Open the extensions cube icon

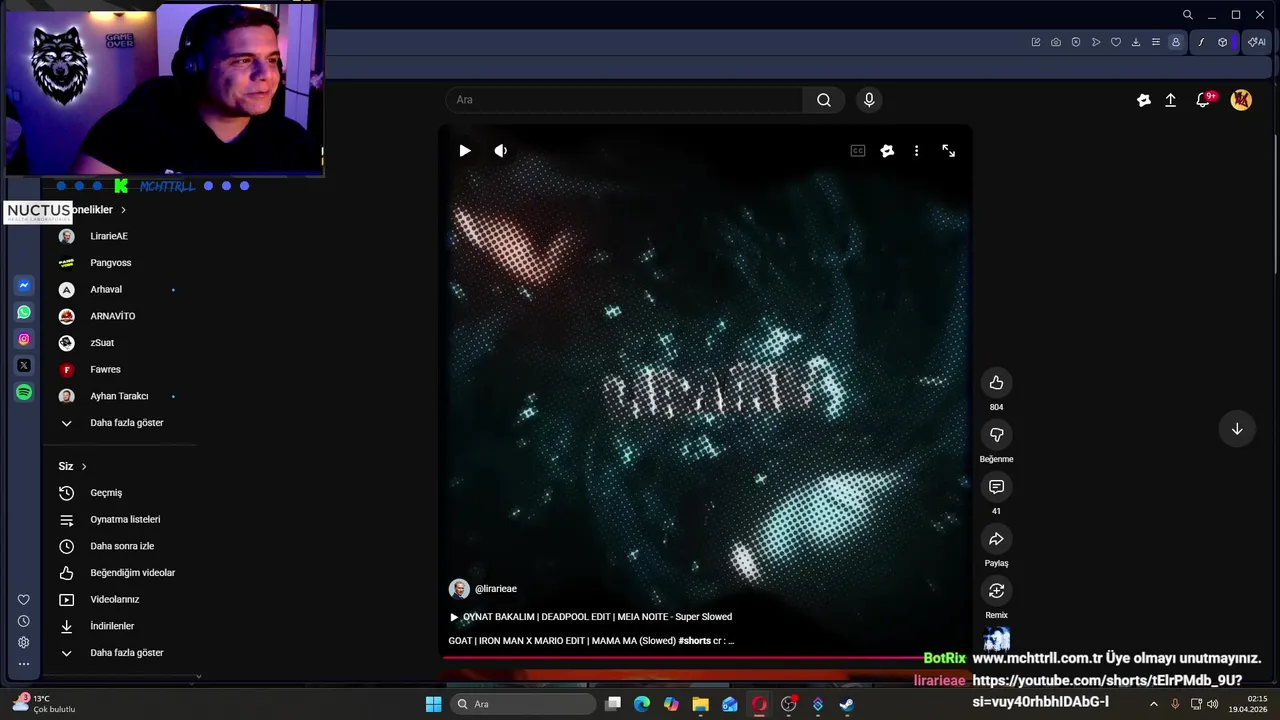point(1222,42)
